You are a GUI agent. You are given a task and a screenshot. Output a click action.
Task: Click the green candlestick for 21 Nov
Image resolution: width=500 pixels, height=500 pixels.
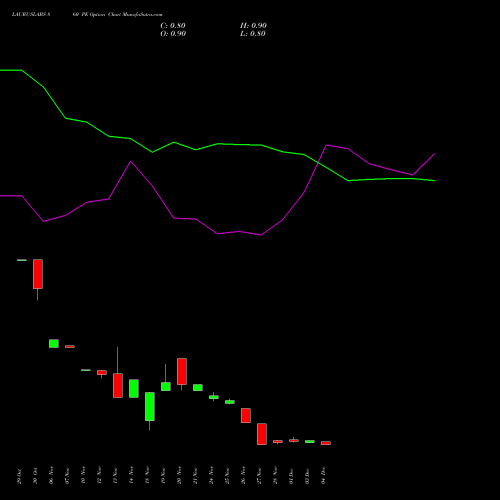198,388
